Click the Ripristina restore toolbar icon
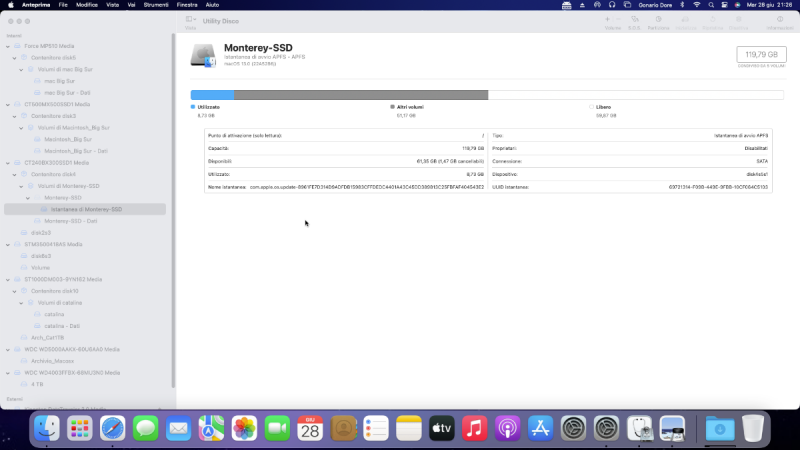This screenshot has height=450, width=800. pos(713,19)
